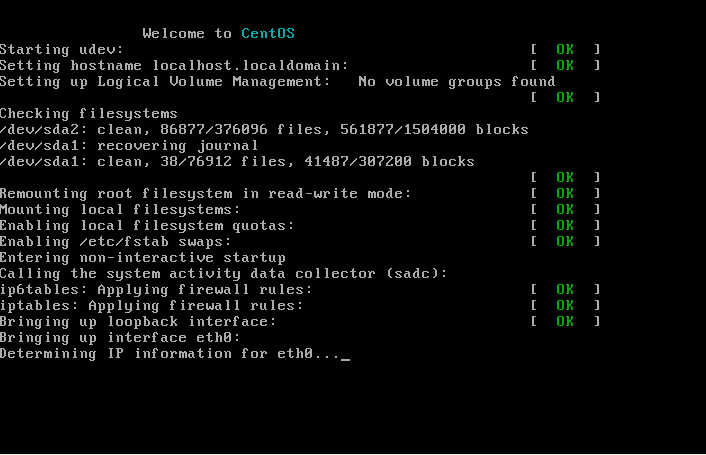Select 'Remounting root filesystem in read-write mode:' line
Viewport: 706px width, 455px height.
(x=205, y=194)
